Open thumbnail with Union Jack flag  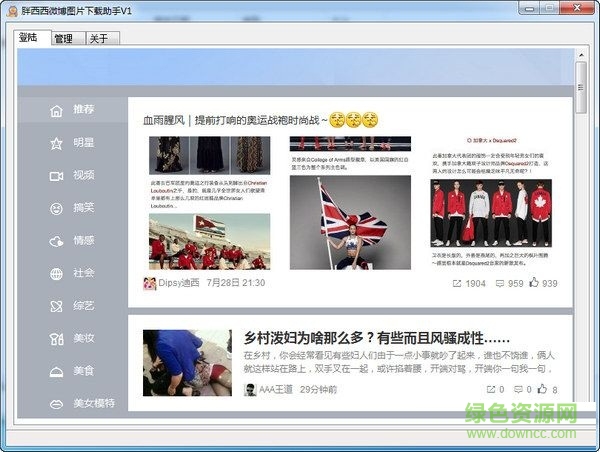pos(350,222)
